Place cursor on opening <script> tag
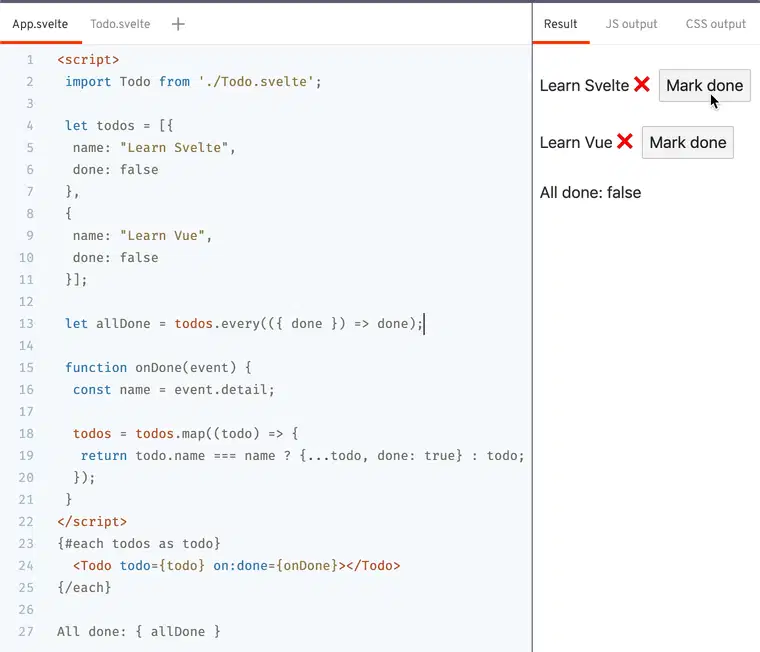This screenshot has height=652, width=760. [88, 60]
